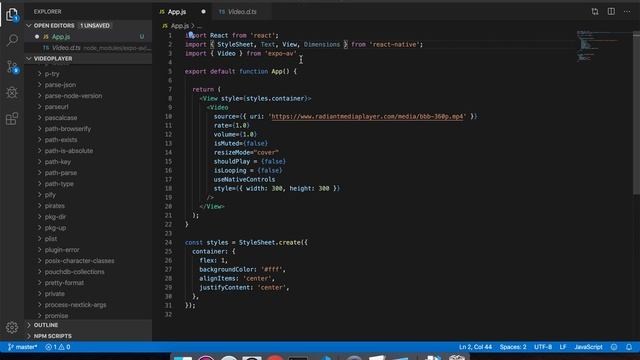Click the master branch indicator
The width and height of the screenshot is (640, 360).
click(x=22, y=347)
